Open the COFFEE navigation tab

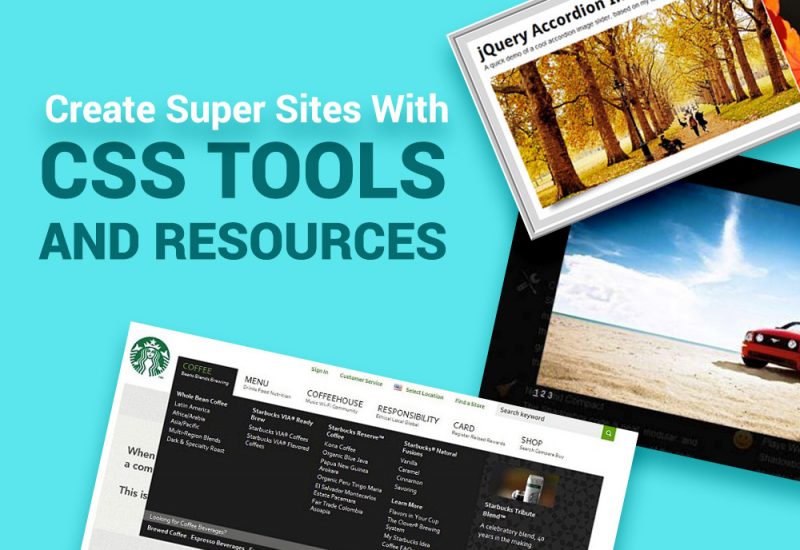(x=206, y=374)
